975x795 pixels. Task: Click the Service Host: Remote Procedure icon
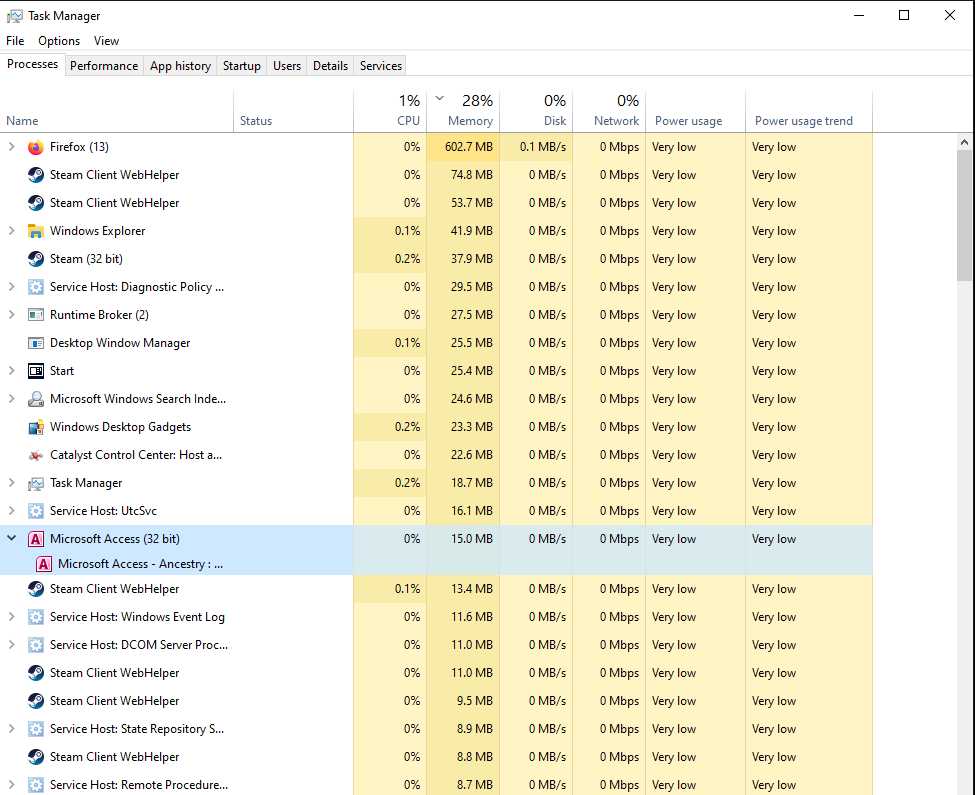click(x=35, y=785)
